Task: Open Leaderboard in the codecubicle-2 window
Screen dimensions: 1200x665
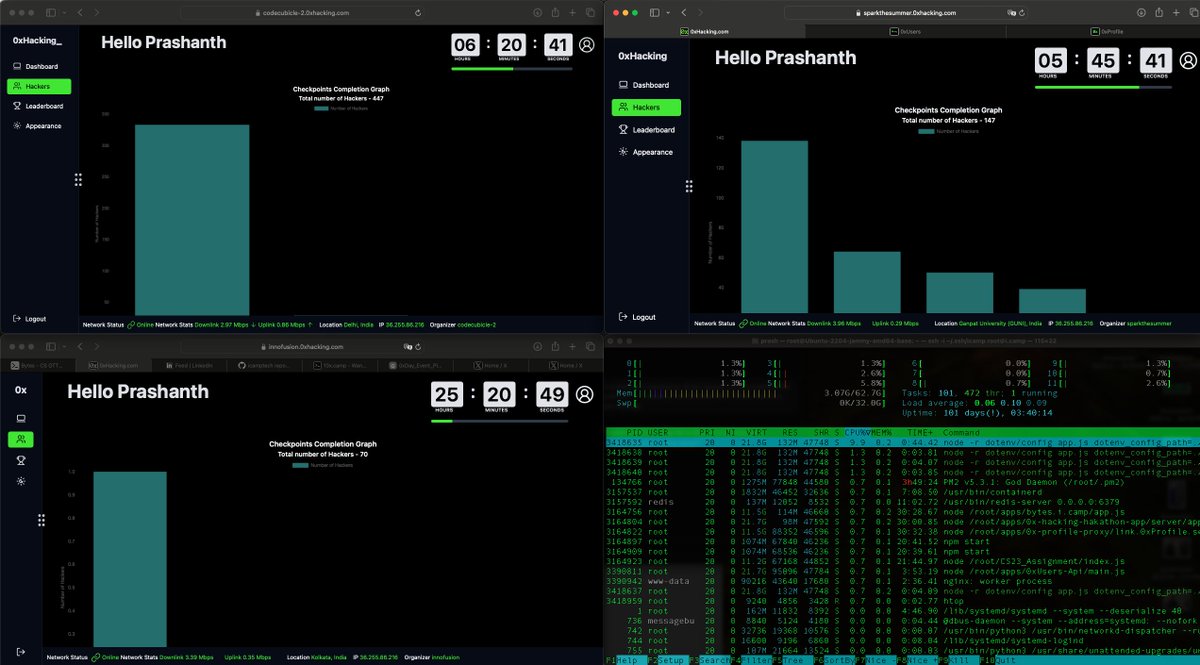Action: pos(39,106)
